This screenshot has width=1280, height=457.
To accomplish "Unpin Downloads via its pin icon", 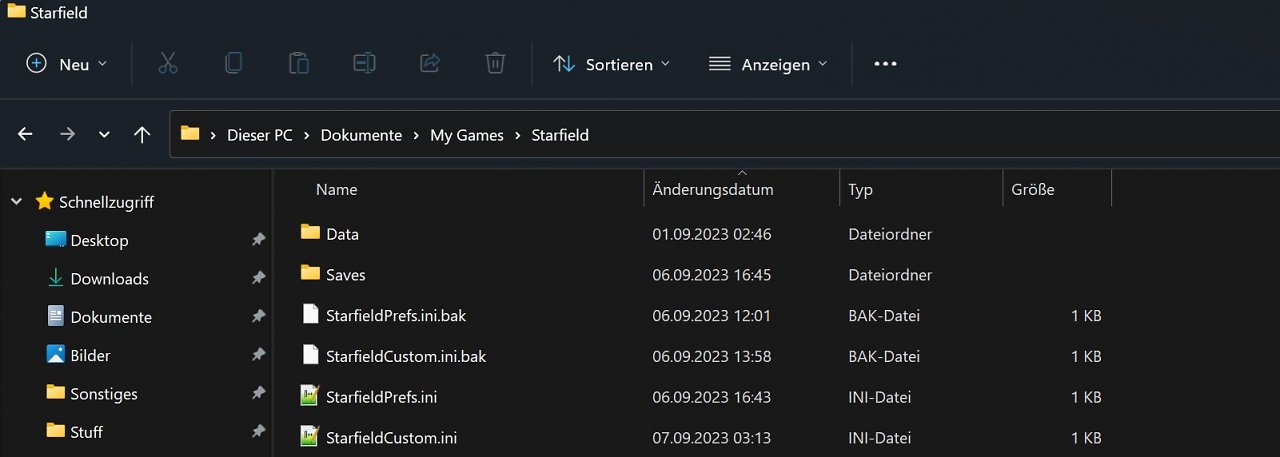I will [258, 278].
